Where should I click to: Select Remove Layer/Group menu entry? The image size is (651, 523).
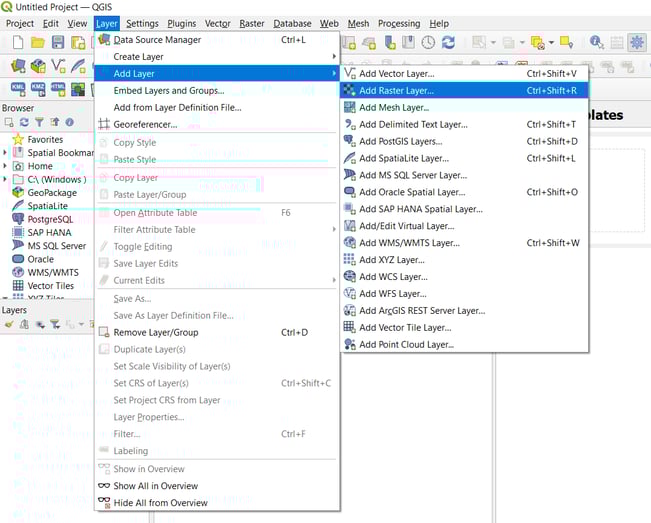(217, 332)
